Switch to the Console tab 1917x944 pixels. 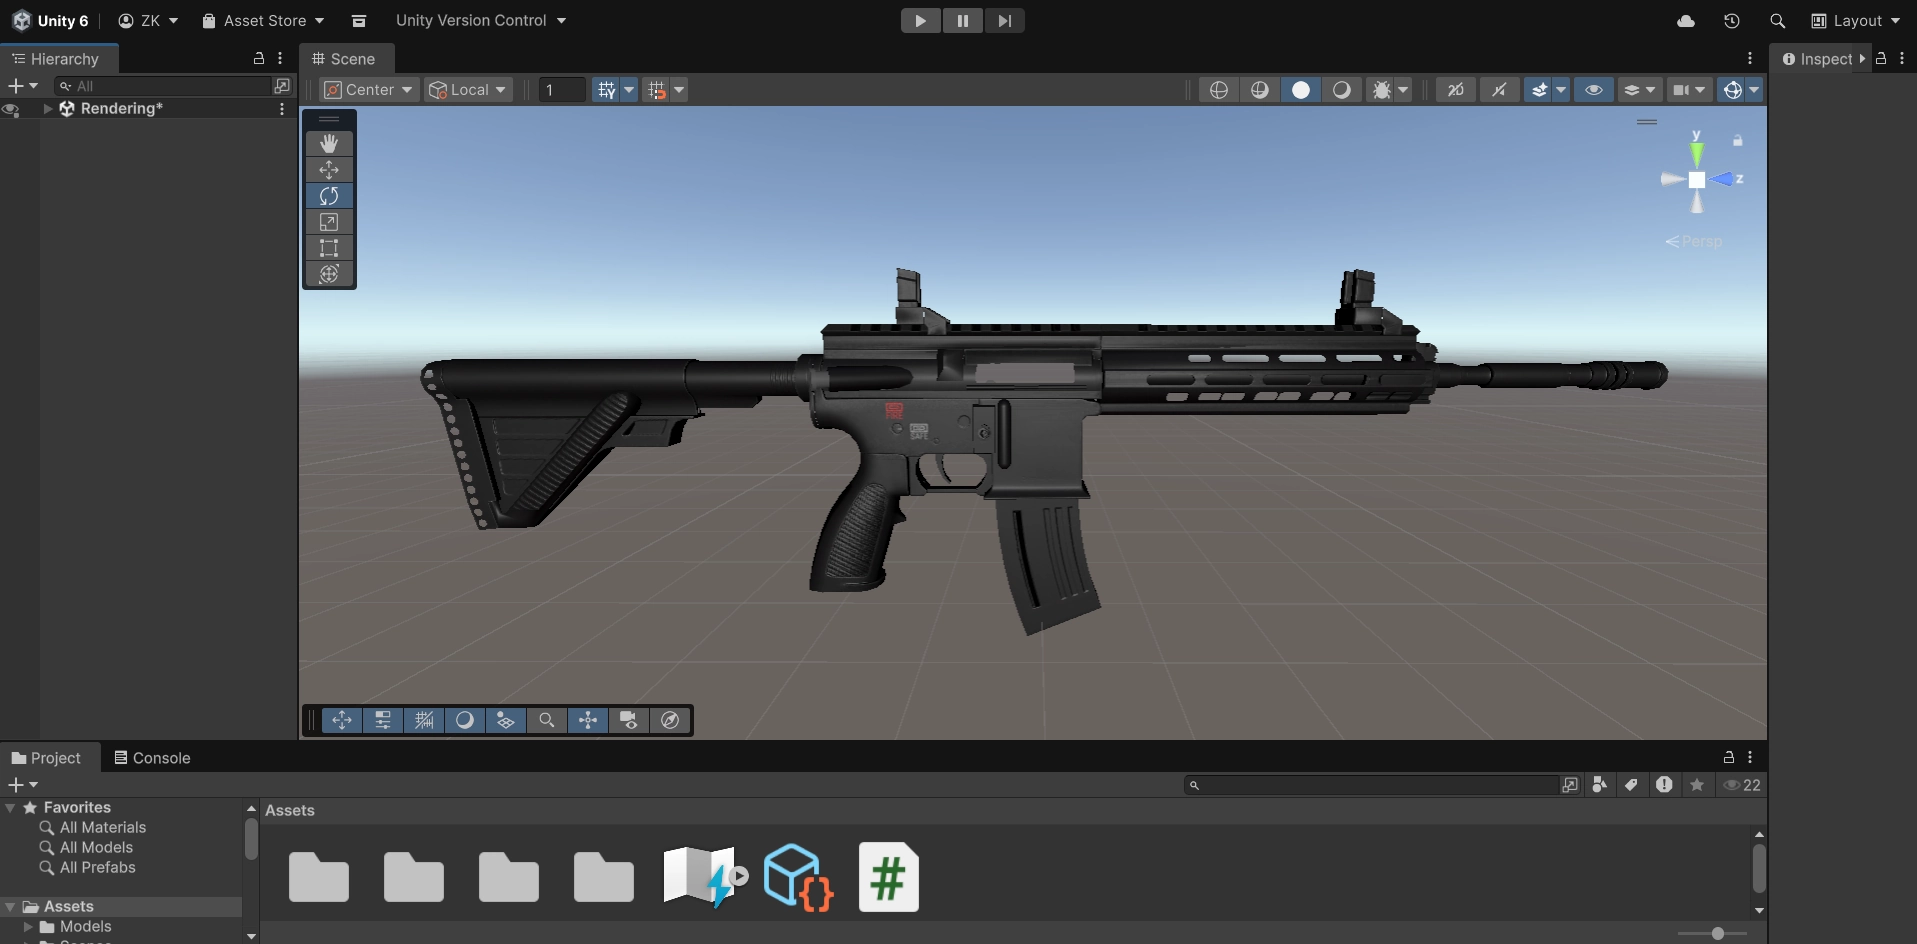coord(152,758)
